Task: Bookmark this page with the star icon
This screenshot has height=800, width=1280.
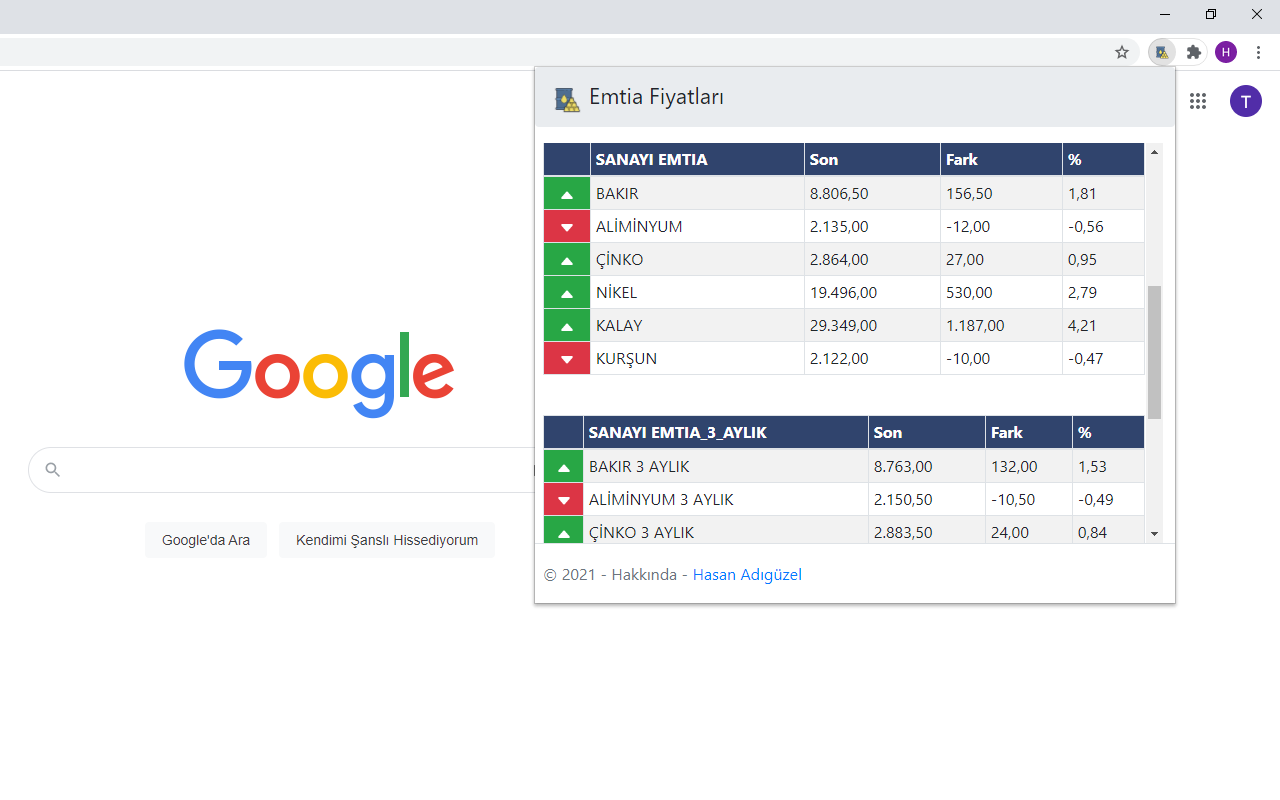Action: pos(1122,52)
